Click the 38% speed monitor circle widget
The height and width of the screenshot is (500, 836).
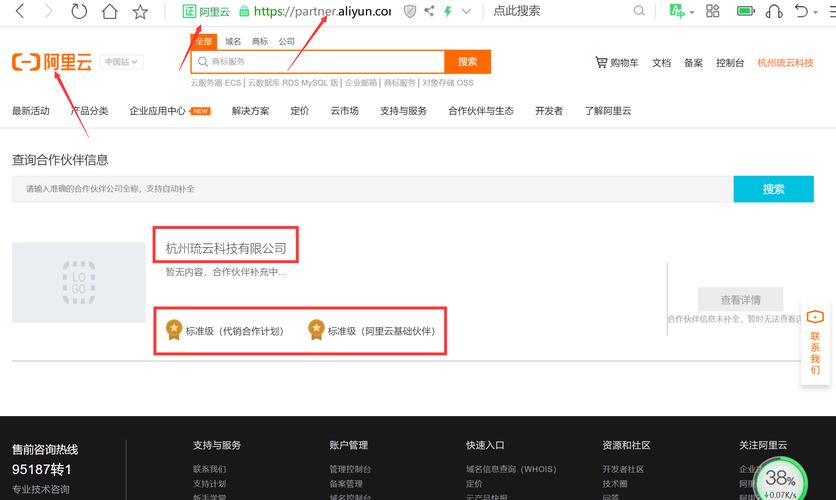[780, 480]
